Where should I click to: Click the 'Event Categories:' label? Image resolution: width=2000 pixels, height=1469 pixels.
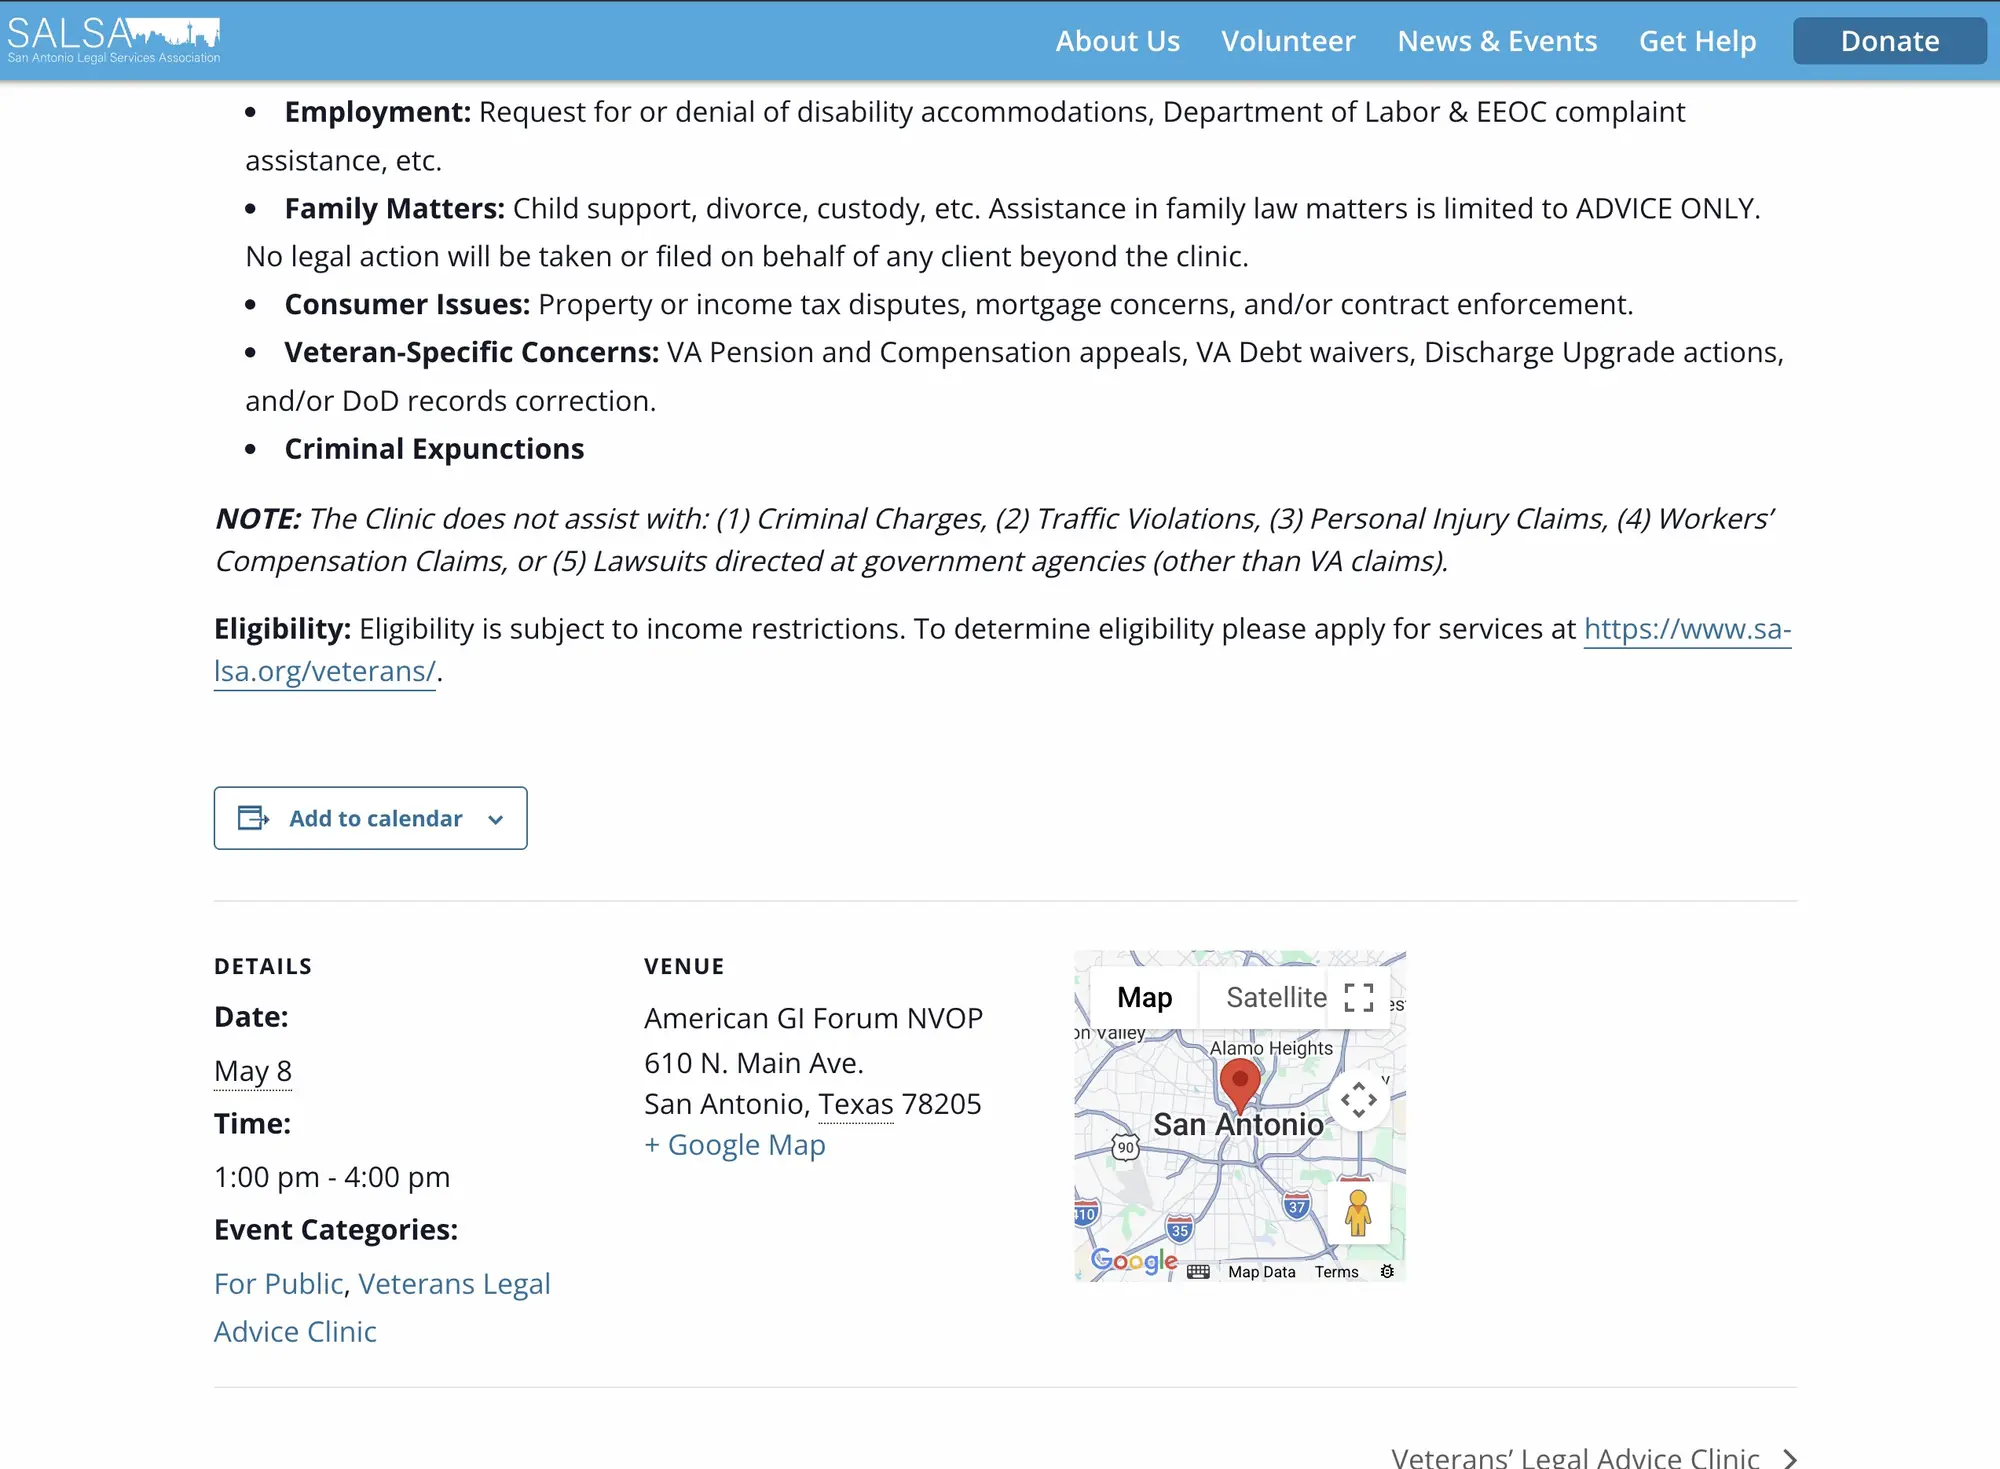coord(336,1230)
